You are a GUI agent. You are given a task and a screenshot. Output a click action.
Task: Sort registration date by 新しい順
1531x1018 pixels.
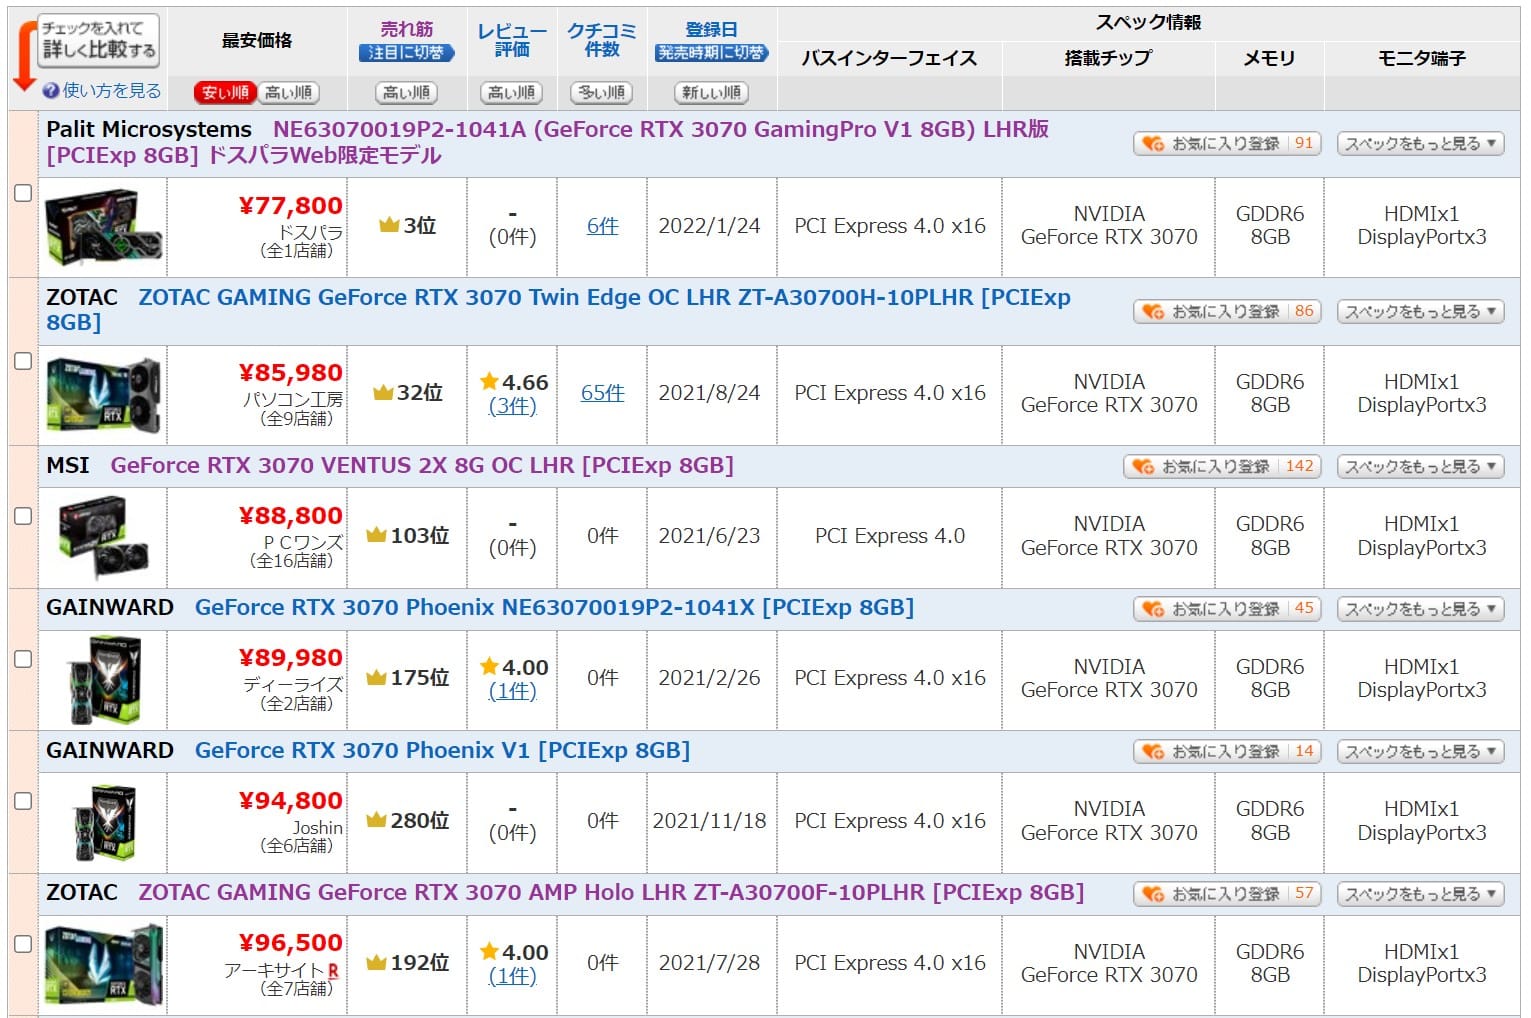(711, 93)
